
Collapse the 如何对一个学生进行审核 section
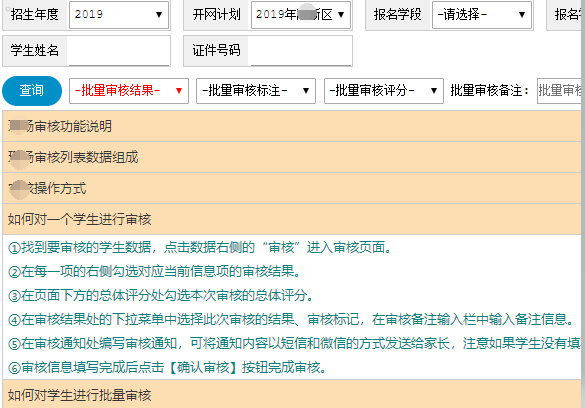click(292, 219)
